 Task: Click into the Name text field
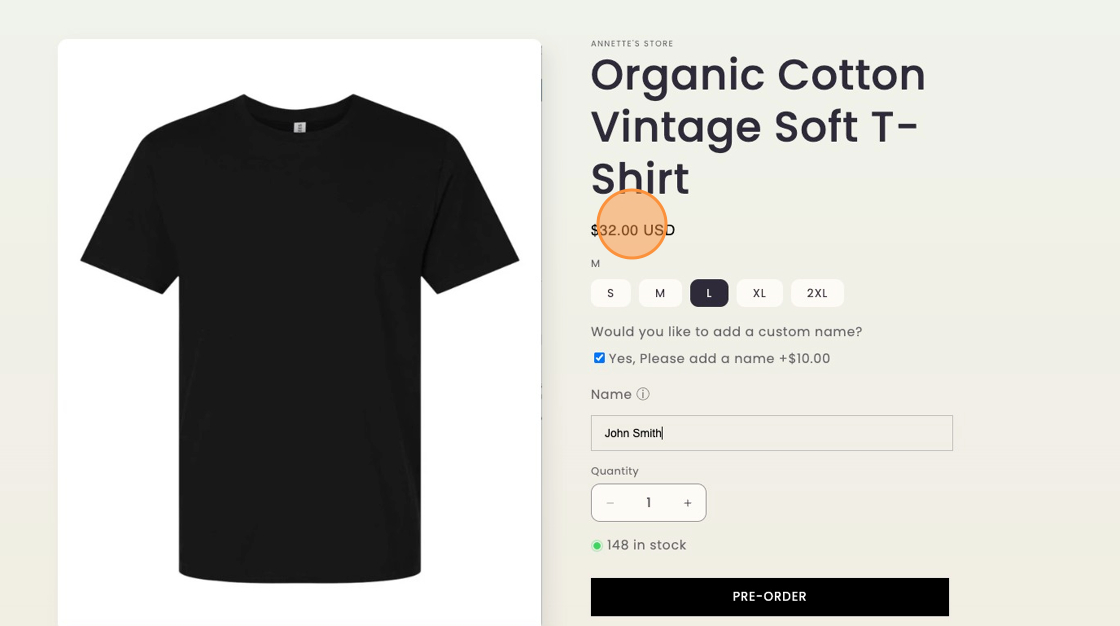771,433
